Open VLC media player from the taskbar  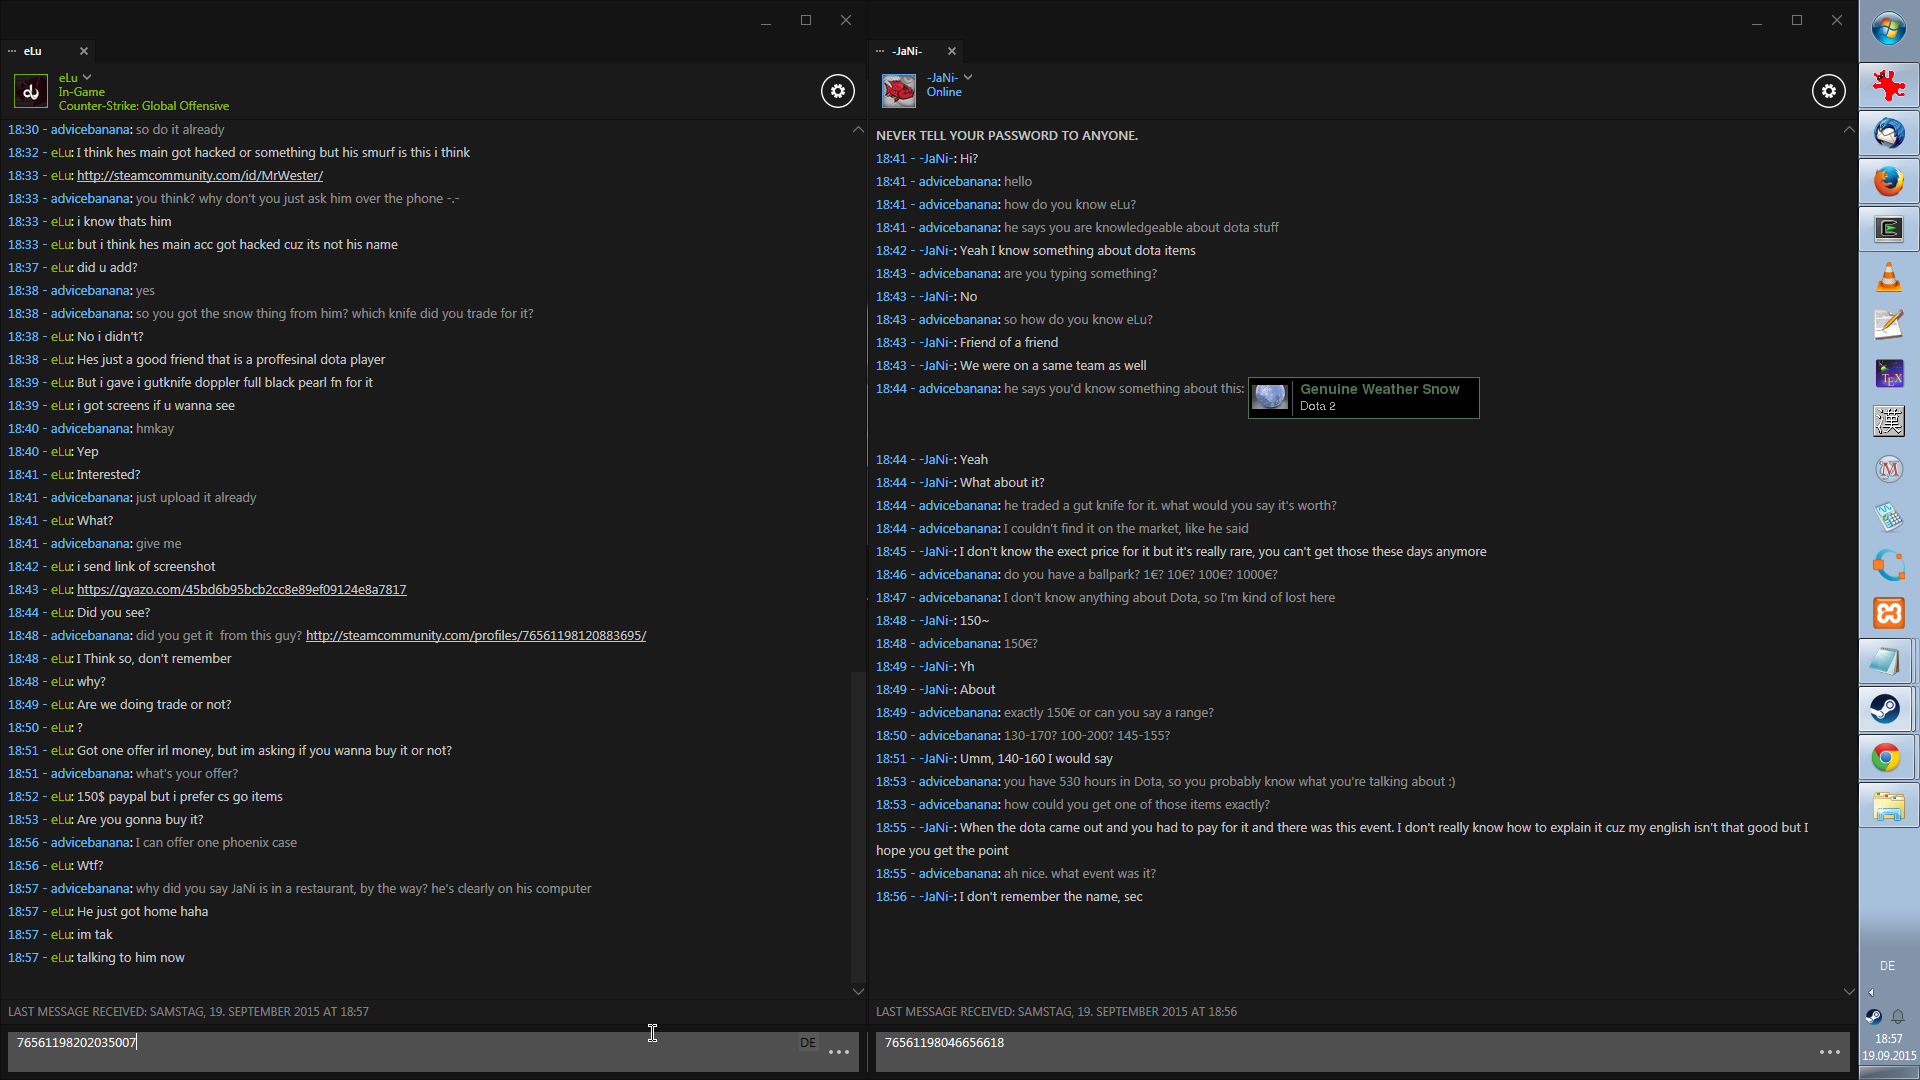tap(1888, 277)
